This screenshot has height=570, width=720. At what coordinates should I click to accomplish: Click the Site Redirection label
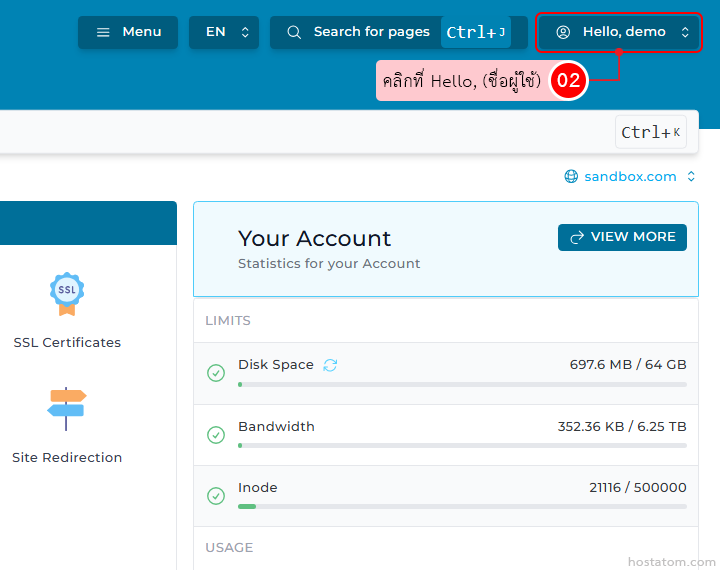(67, 457)
